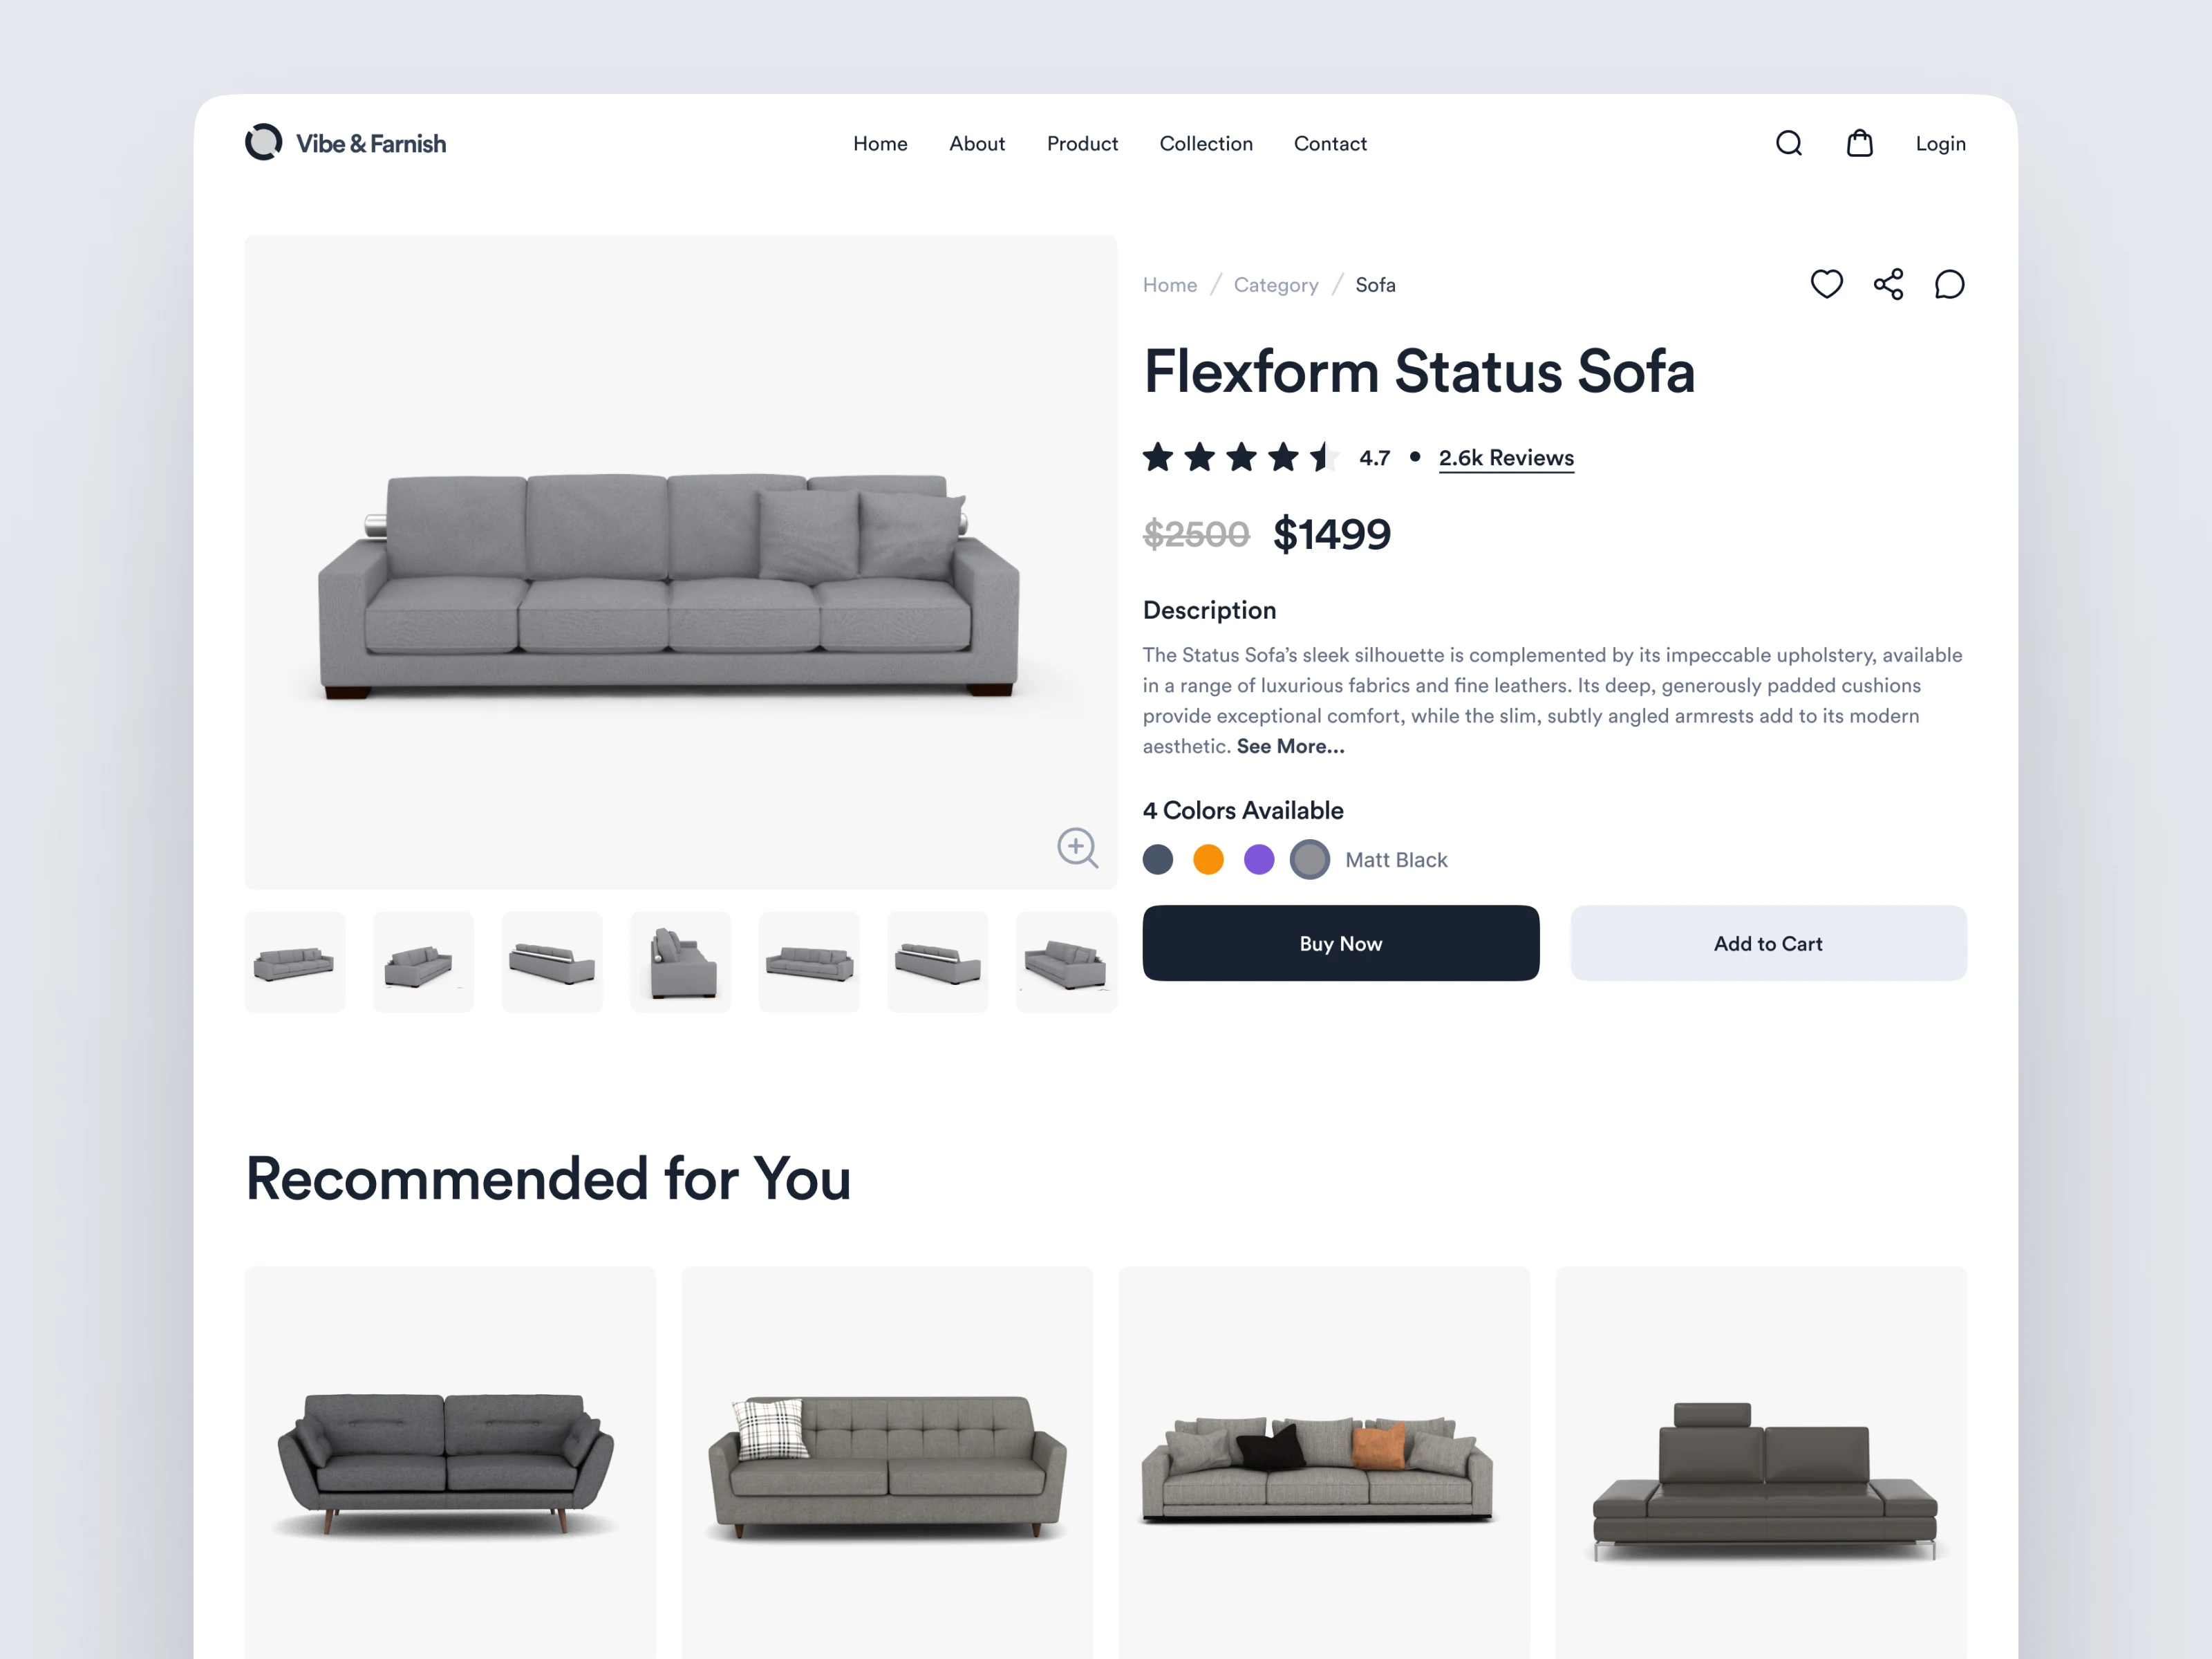The height and width of the screenshot is (1659, 2212).
Task: Zoom into the sofa image with magnifier-plus icon
Action: coord(1077,847)
